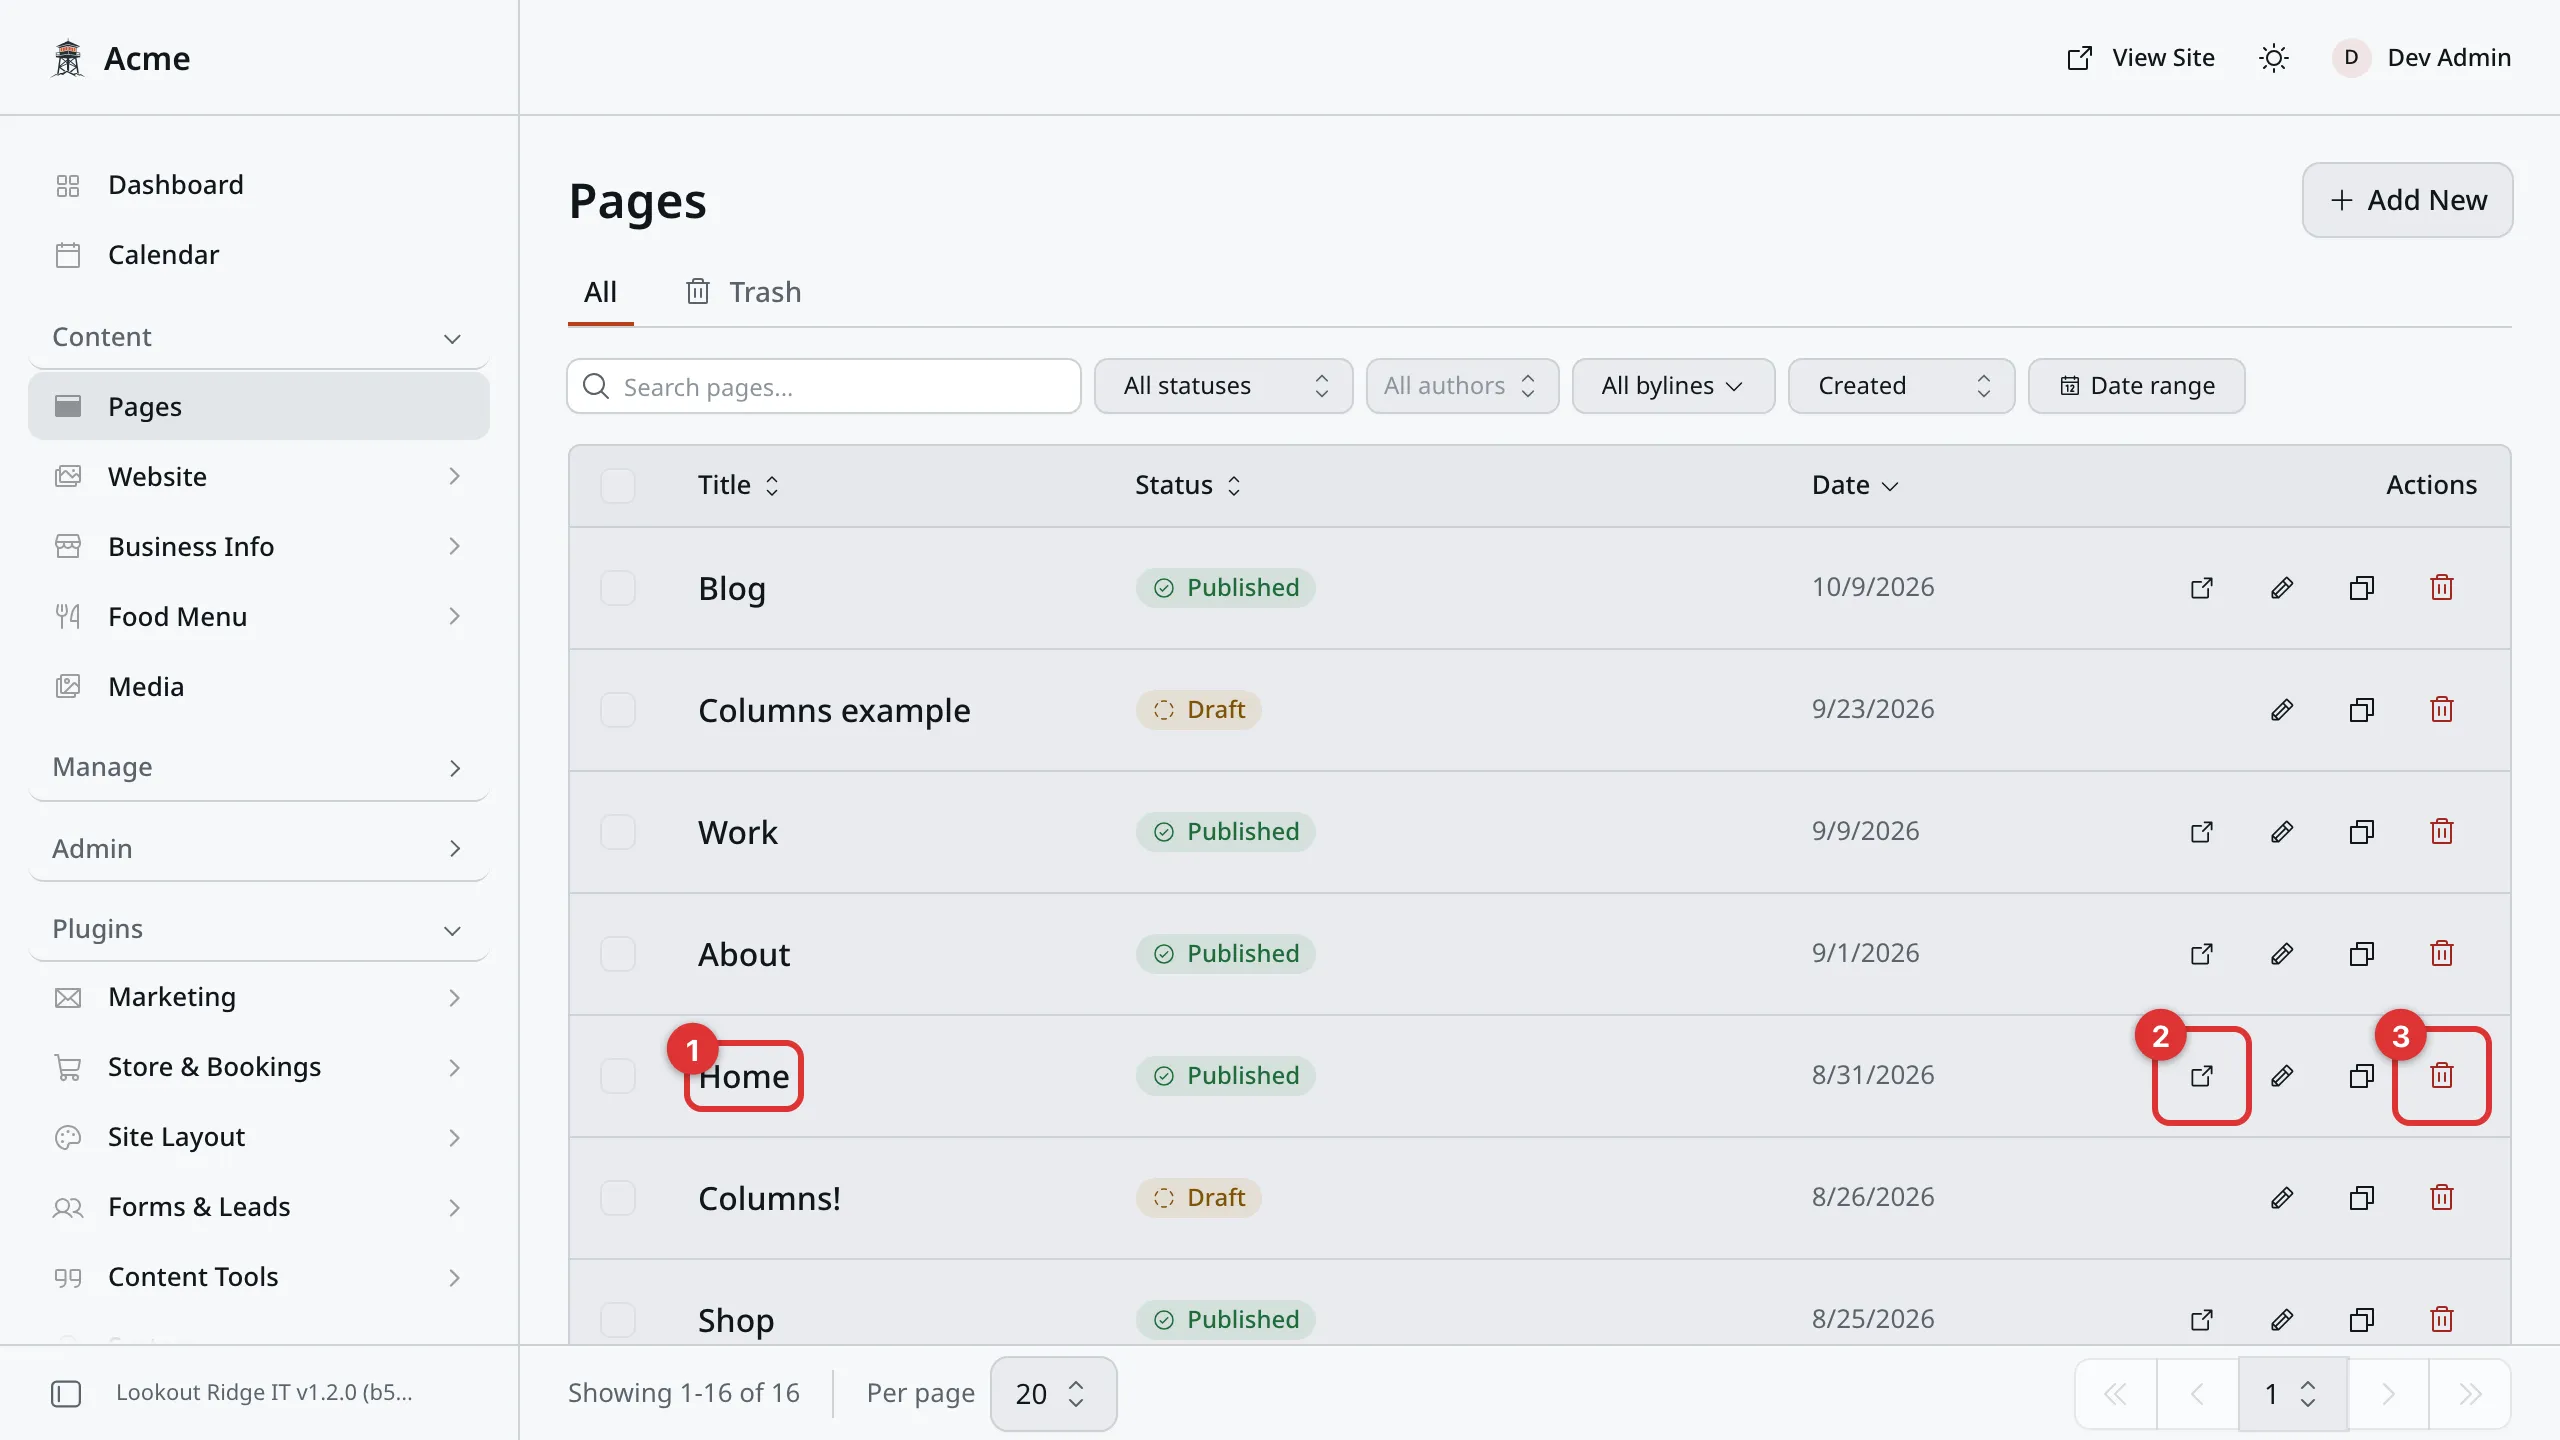Duplicate the Columns example page
Screen dimensions: 2560x1440
(2362, 710)
